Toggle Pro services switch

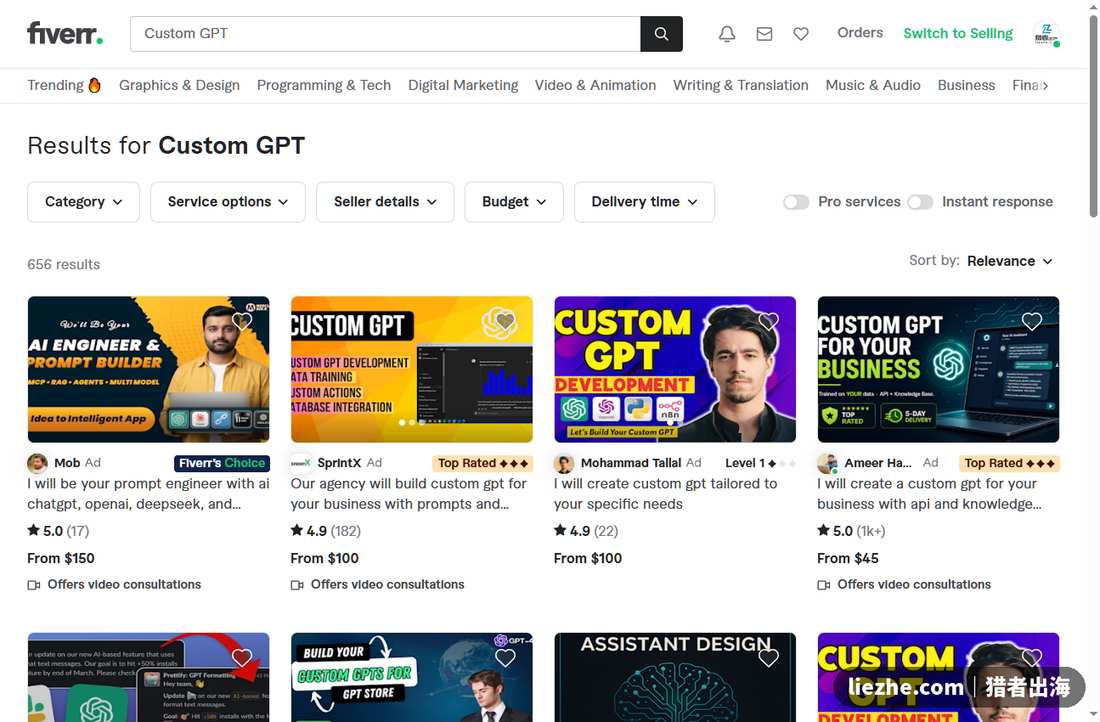796,202
